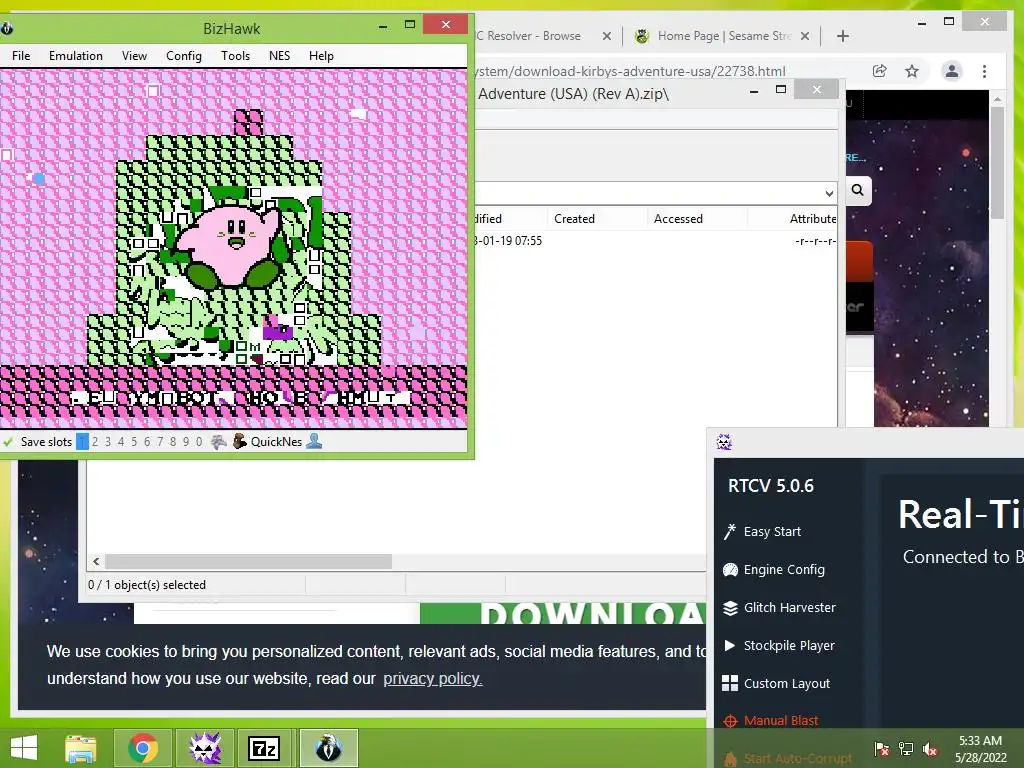
Task: Click the 7-Zip horizontal scrollbar thumb
Action: point(249,562)
